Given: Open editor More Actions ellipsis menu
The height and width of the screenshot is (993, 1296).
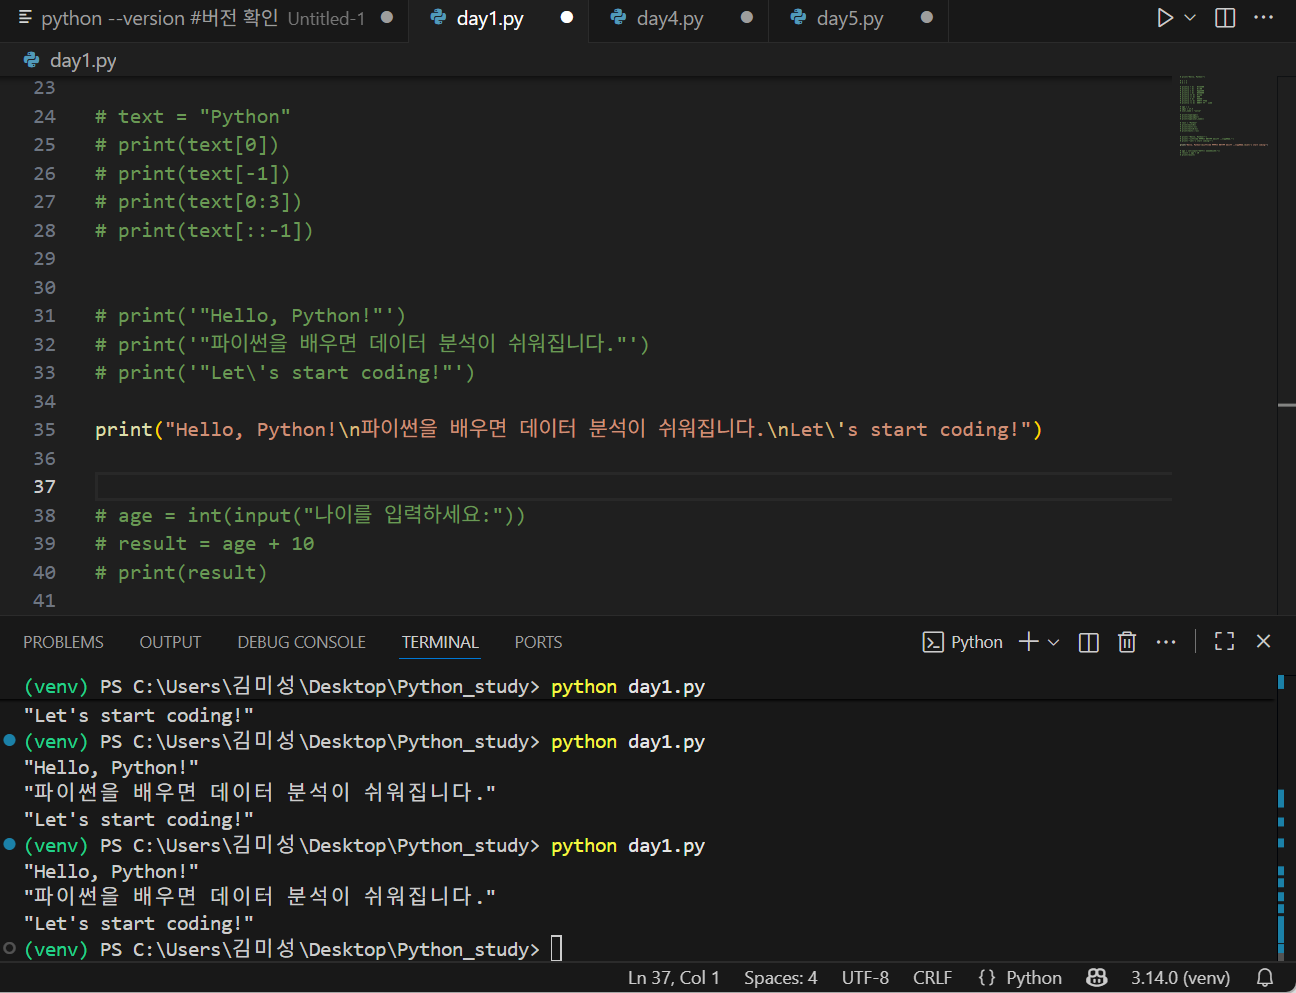Looking at the screenshot, I should coord(1264,18).
